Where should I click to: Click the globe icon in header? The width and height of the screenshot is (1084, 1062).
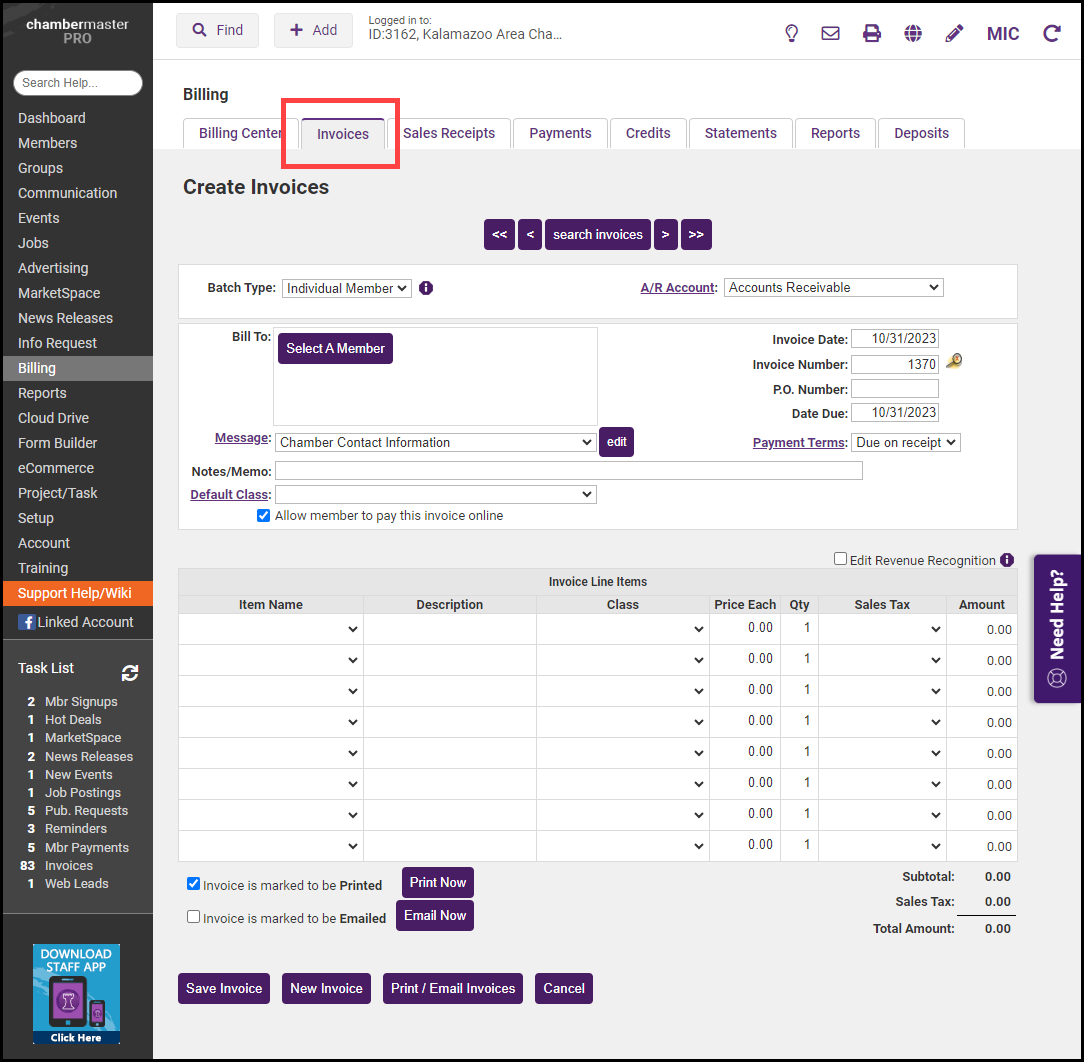point(913,33)
